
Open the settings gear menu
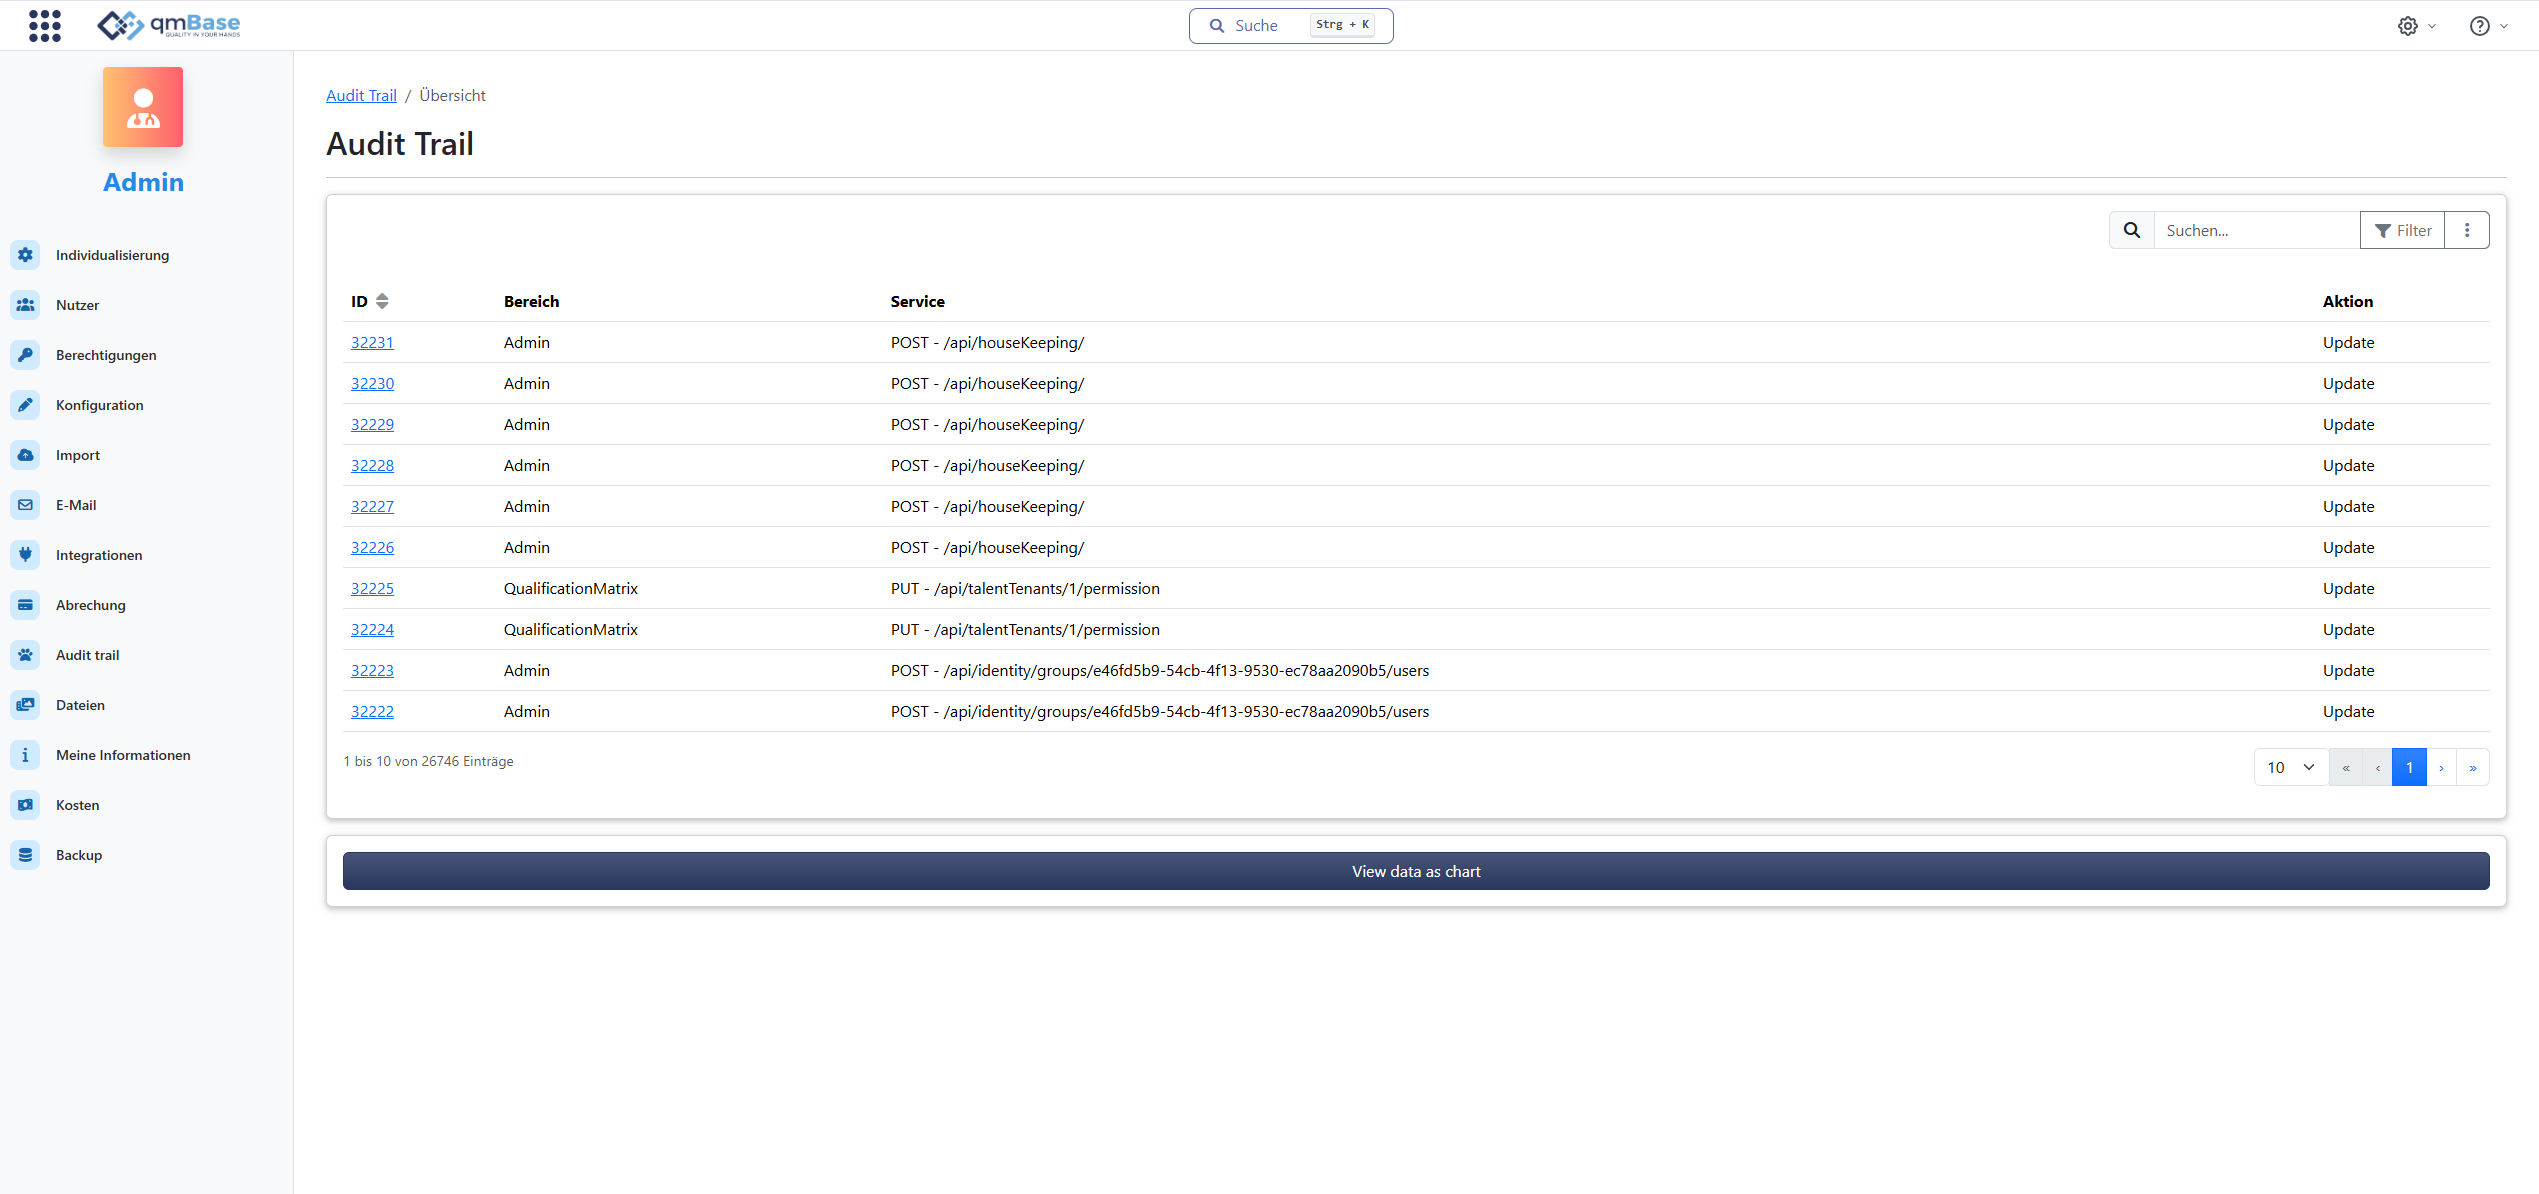coord(2416,26)
